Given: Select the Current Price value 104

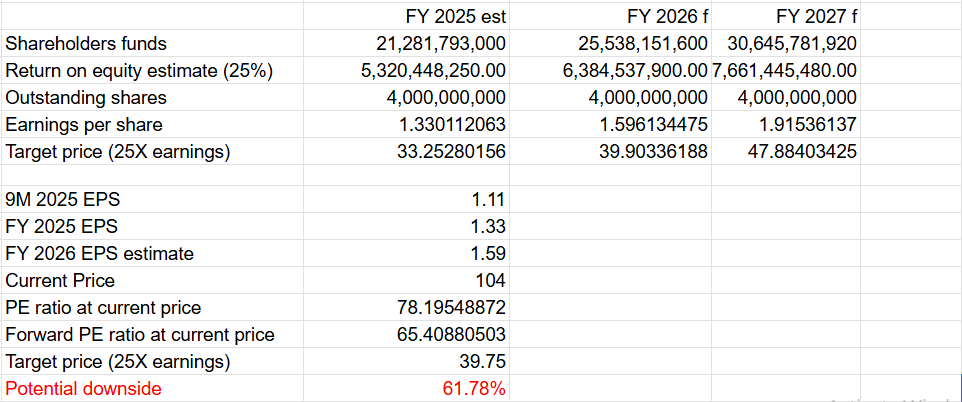Looking at the screenshot, I should (490, 280).
